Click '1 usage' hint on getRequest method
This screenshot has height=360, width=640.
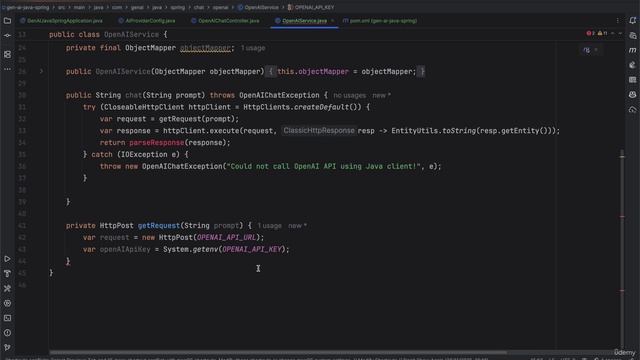point(269,226)
